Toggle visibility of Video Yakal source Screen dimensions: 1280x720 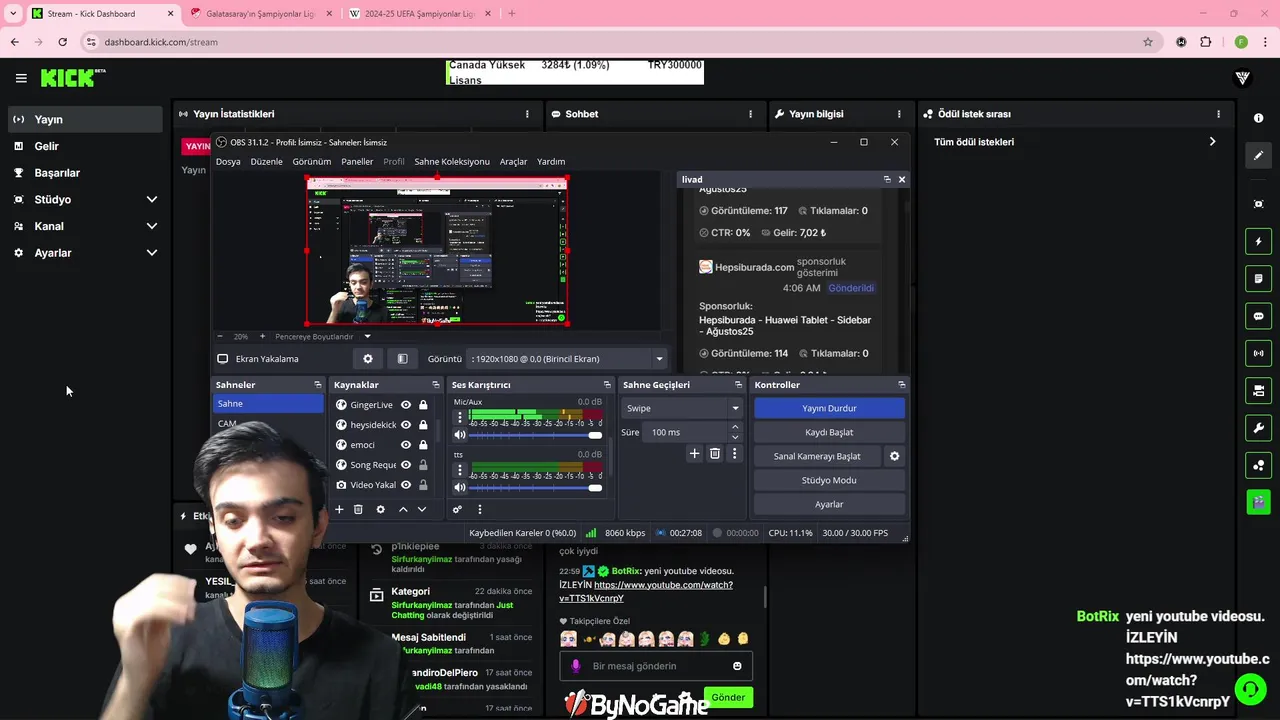pos(406,485)
